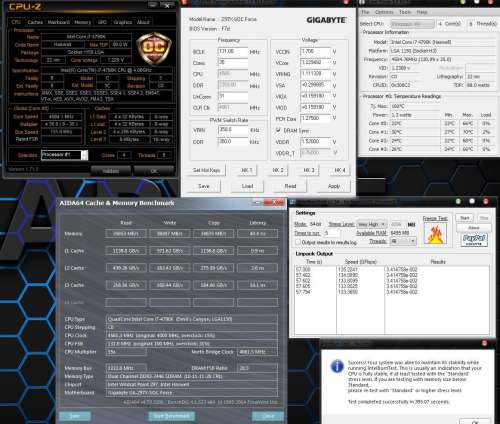Screen dimensions: 500x424
Task: Click the green title button of Core Temp window
Action: pyautogui.click(x=463, y=2)
